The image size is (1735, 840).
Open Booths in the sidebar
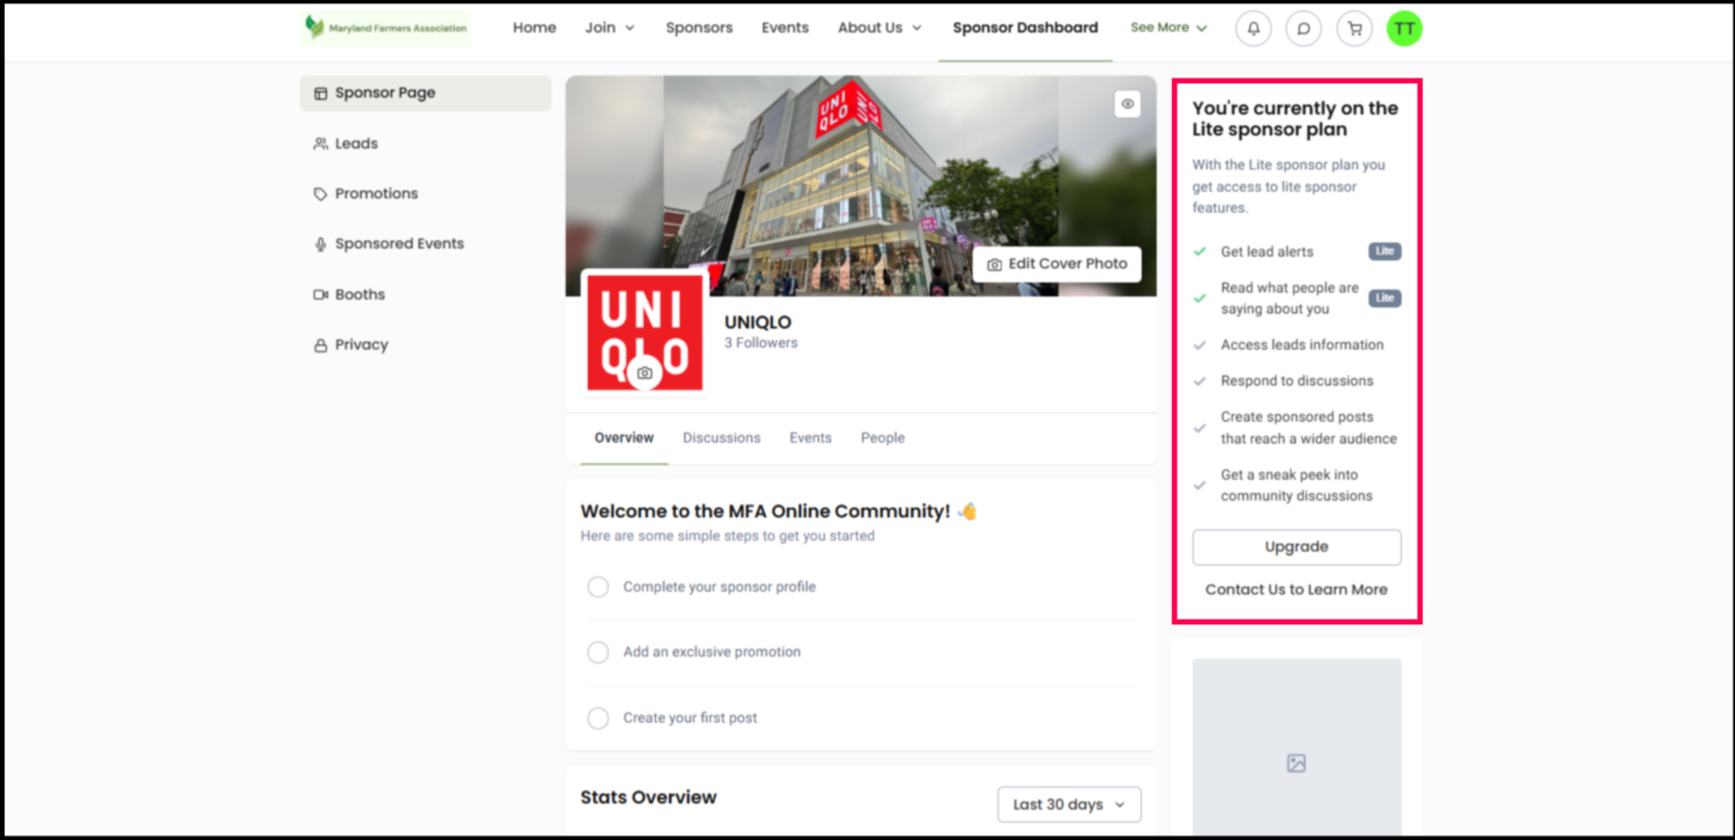pyautogui.click(x=359, y=295)
